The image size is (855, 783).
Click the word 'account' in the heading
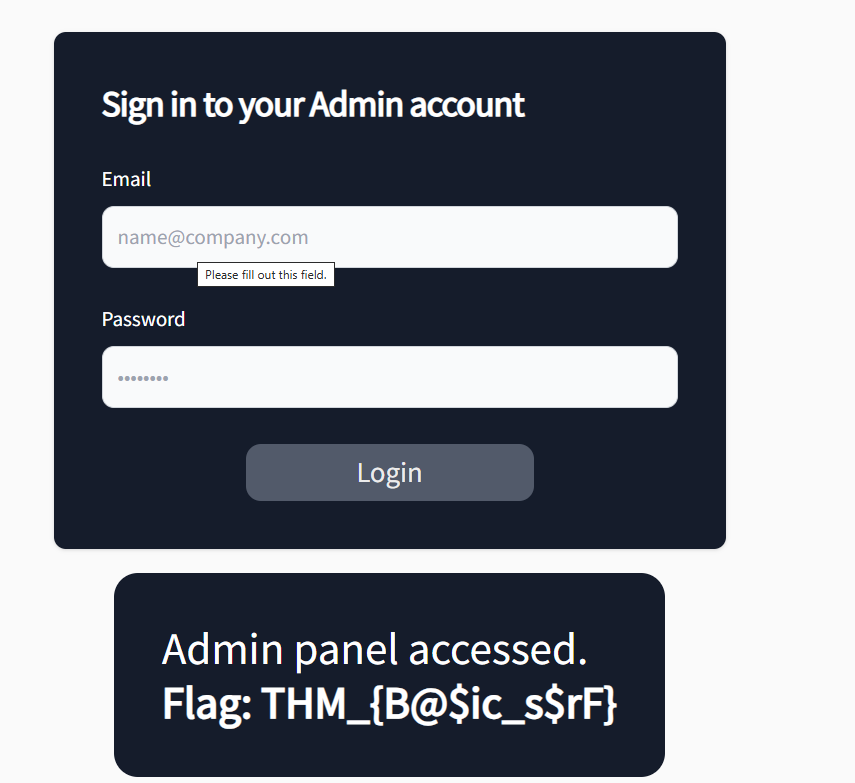(x=467, y=105)
